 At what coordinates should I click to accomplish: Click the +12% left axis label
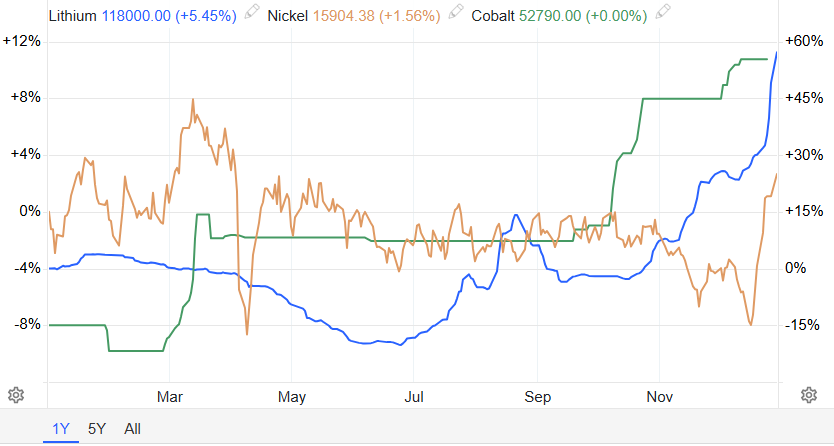tap(21, 41)
